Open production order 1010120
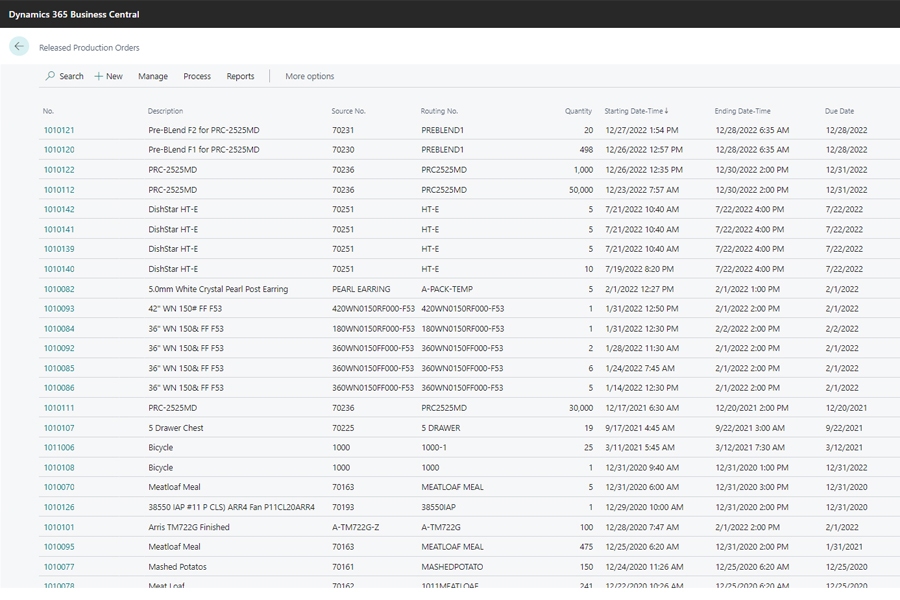This screenshot has height=600, width=900. point(59,150)
